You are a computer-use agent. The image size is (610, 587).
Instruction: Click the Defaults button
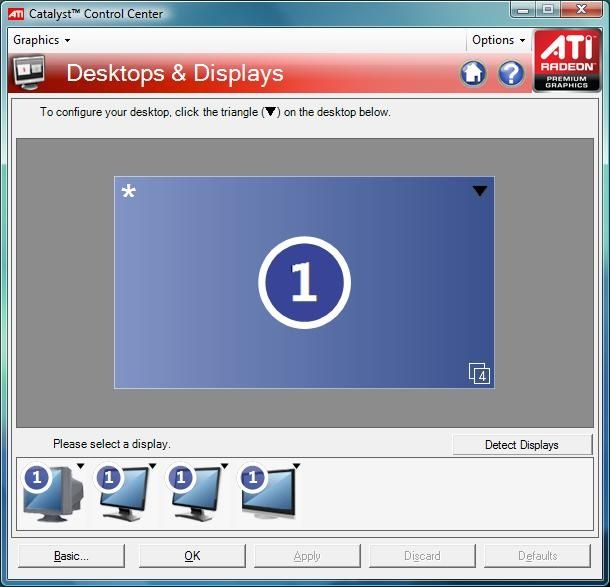click(538, 556)
